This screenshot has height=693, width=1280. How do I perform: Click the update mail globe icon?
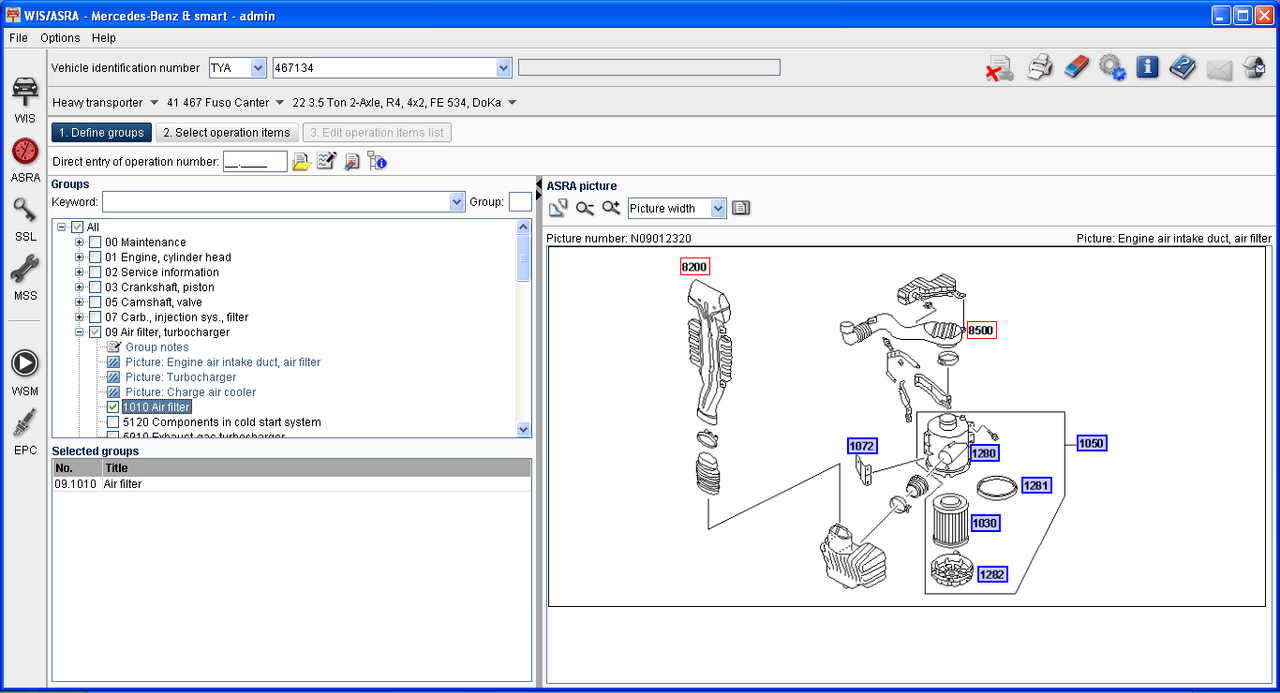[x=1254, y=68]
